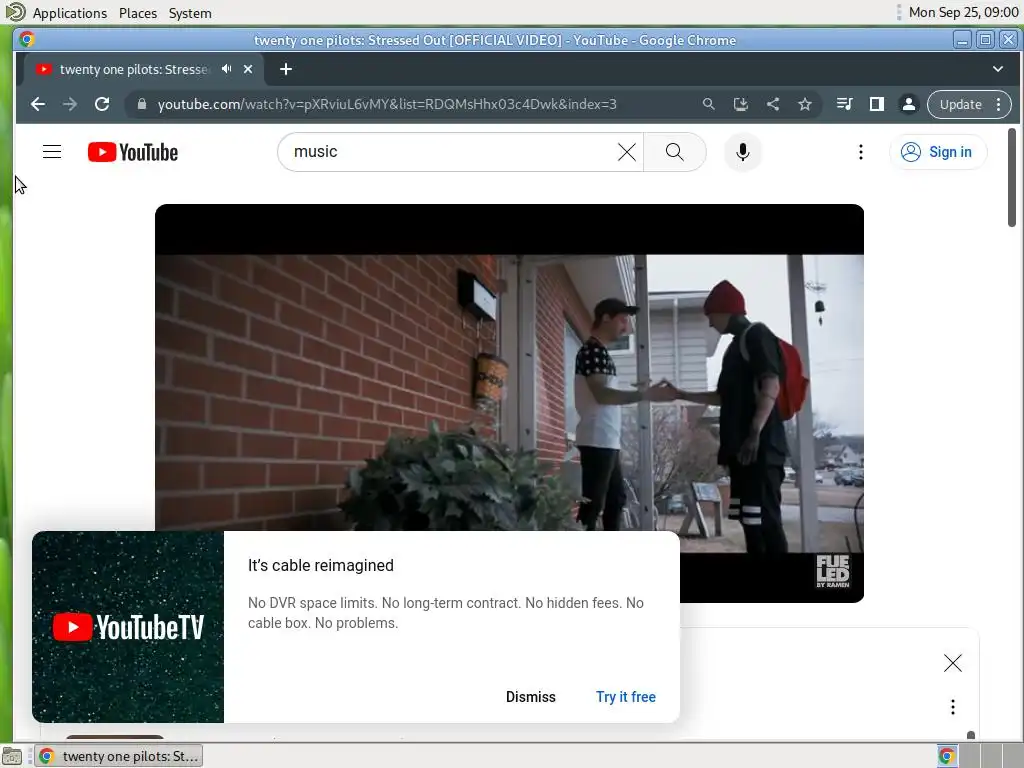This screenshot has height=768, width=1024.
Task: Open the panel's three-dot options below video
Action: point(953,707)
